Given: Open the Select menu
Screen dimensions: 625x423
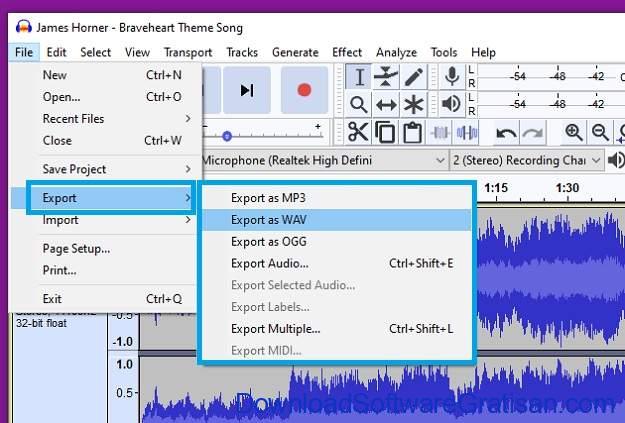Looking at the screenshot, I should pyautogui.click(x=96, y=52).
